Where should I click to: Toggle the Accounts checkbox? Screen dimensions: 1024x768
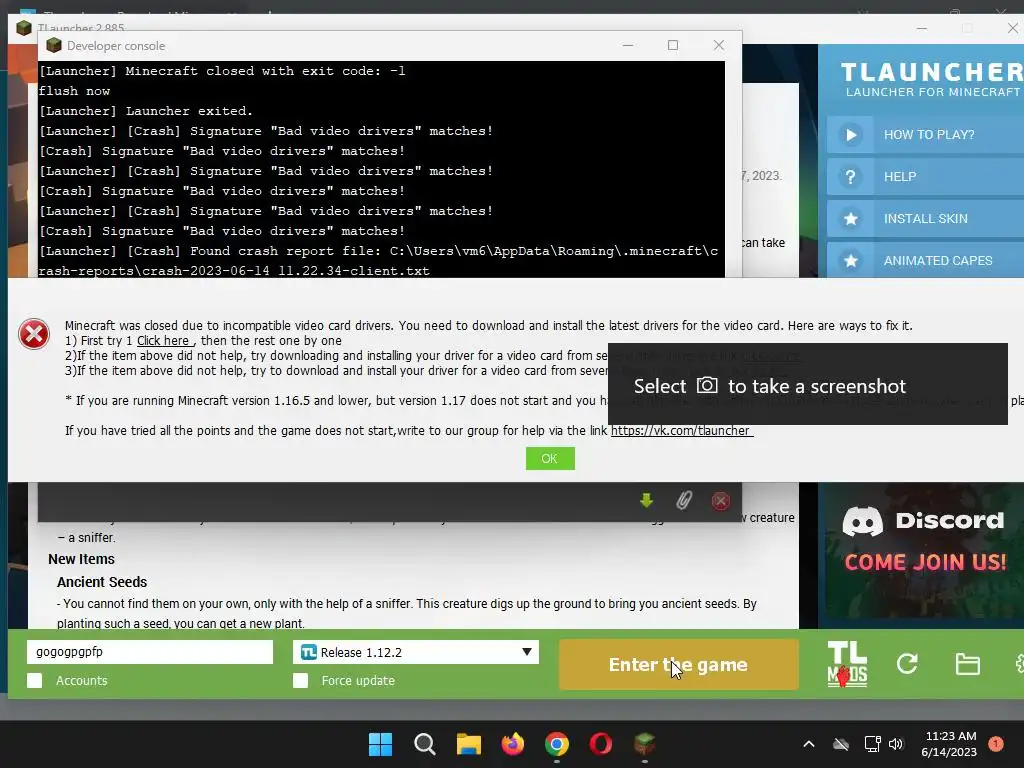(35, 680)
